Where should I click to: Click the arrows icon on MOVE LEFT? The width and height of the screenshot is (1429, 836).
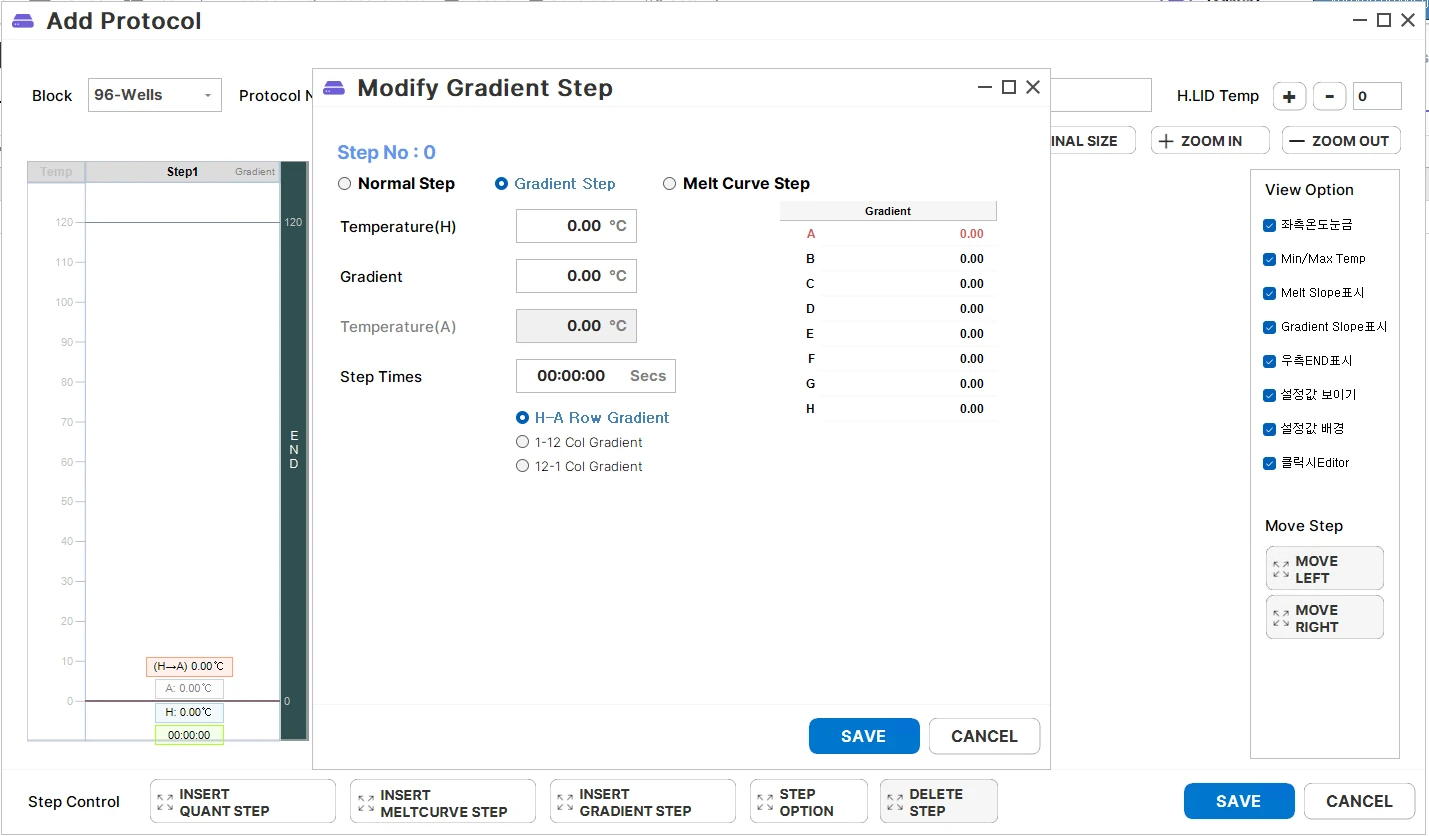coord(1281,569)
